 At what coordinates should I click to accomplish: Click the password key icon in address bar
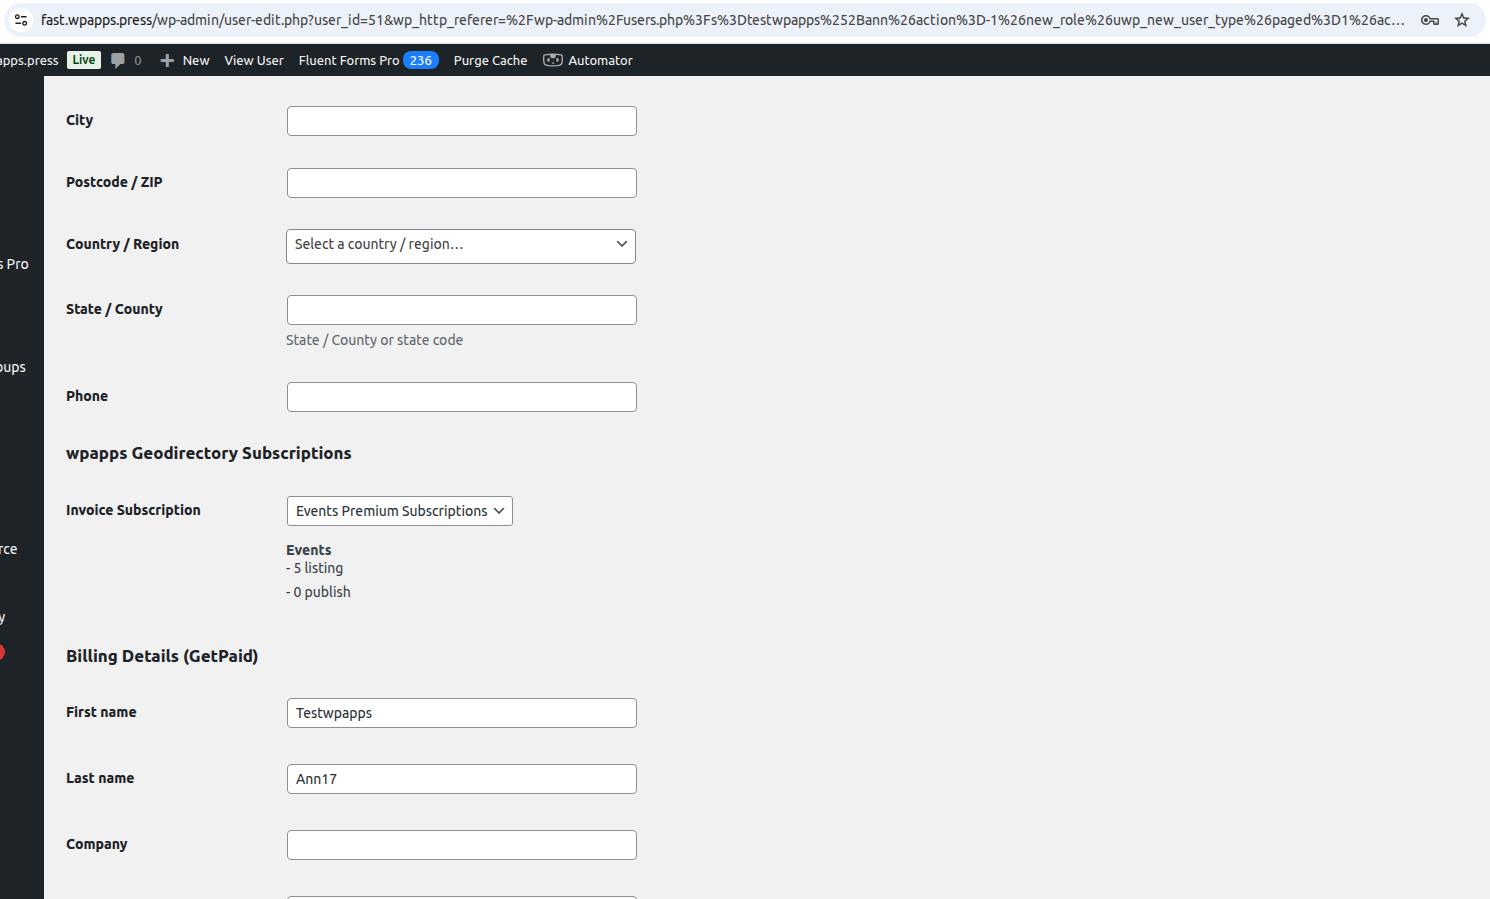click(x=1429, y=20)
